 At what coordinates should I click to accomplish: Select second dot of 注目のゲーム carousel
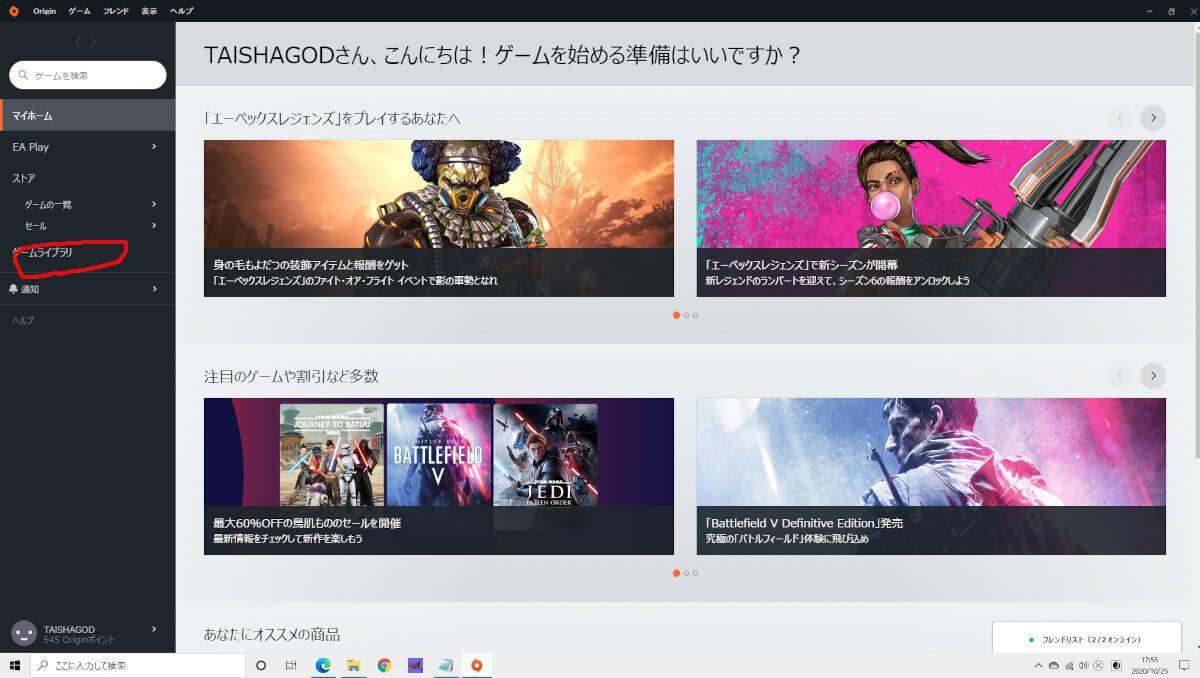pyautogui.click(x=686, y=573)
